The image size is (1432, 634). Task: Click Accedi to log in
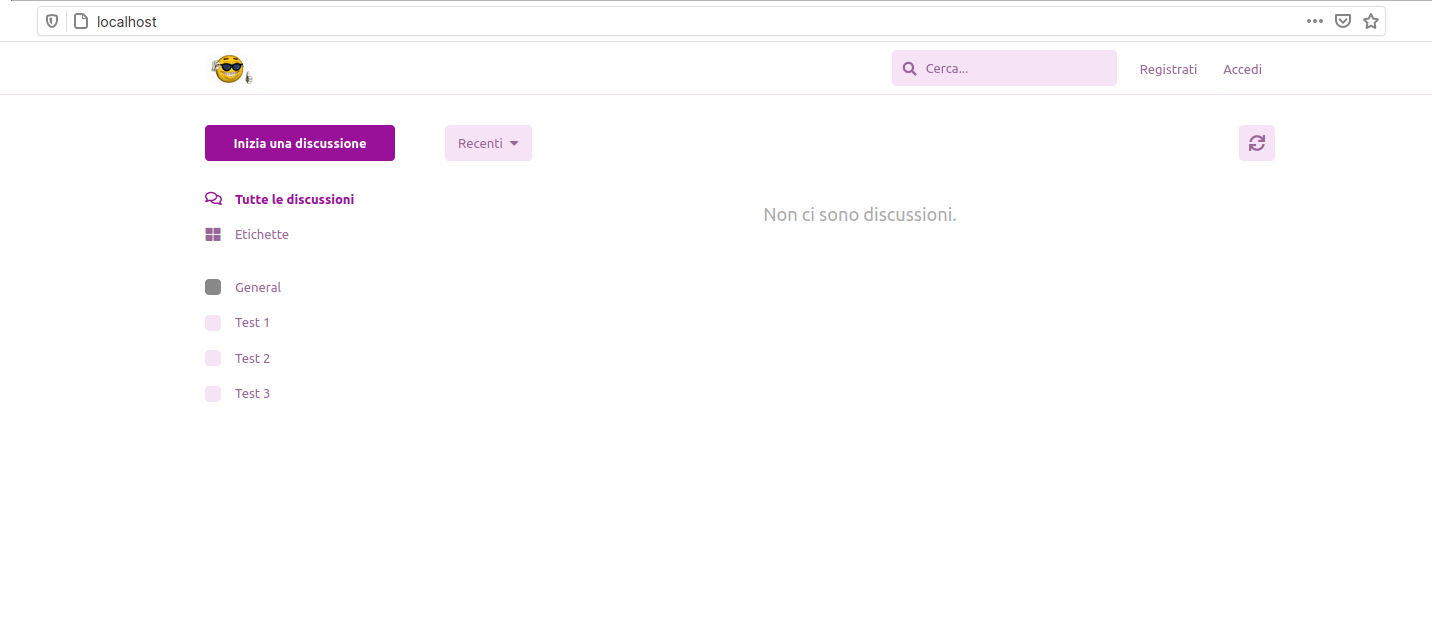[1242, 69]
